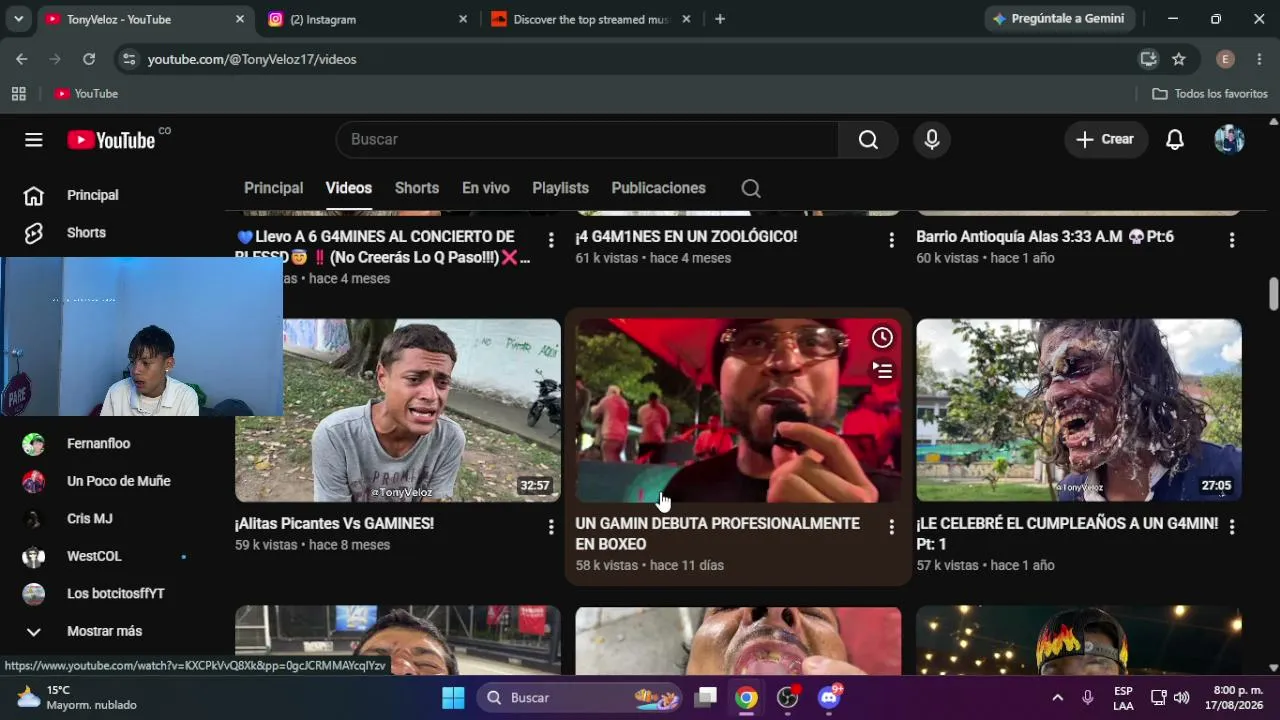
Task: Open the Publicaciones tab
Action: (658, 188)
